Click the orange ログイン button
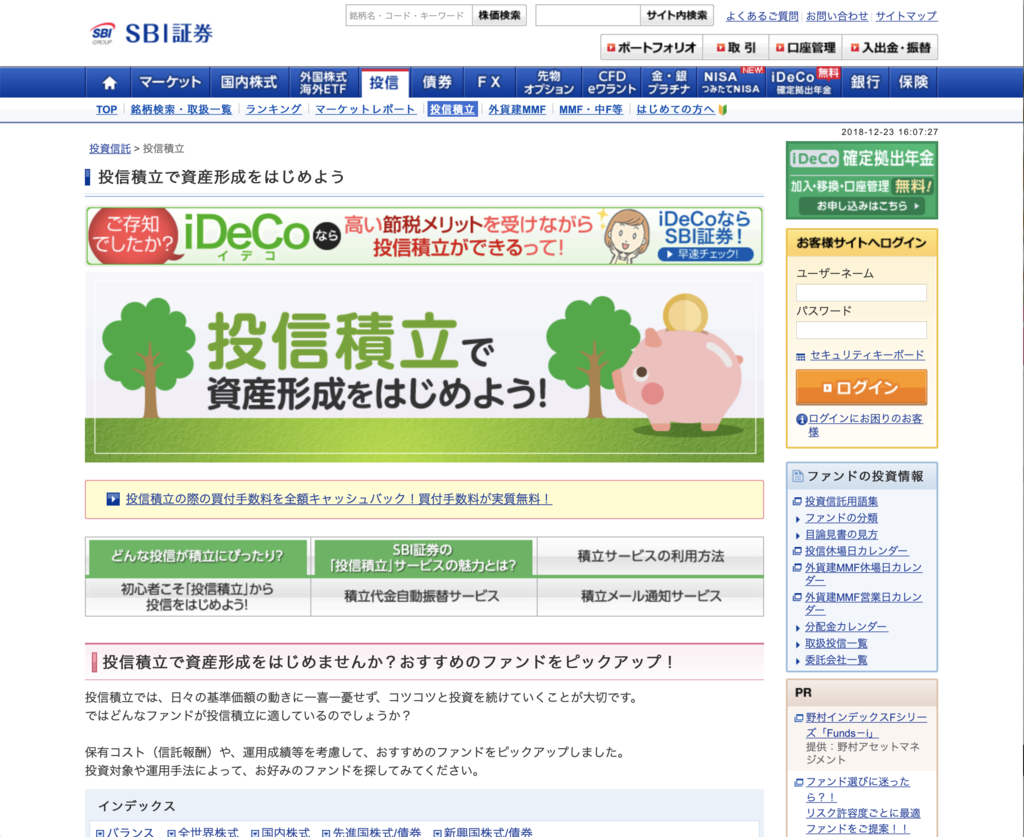The image size is (1024, 837). (861, 387)
